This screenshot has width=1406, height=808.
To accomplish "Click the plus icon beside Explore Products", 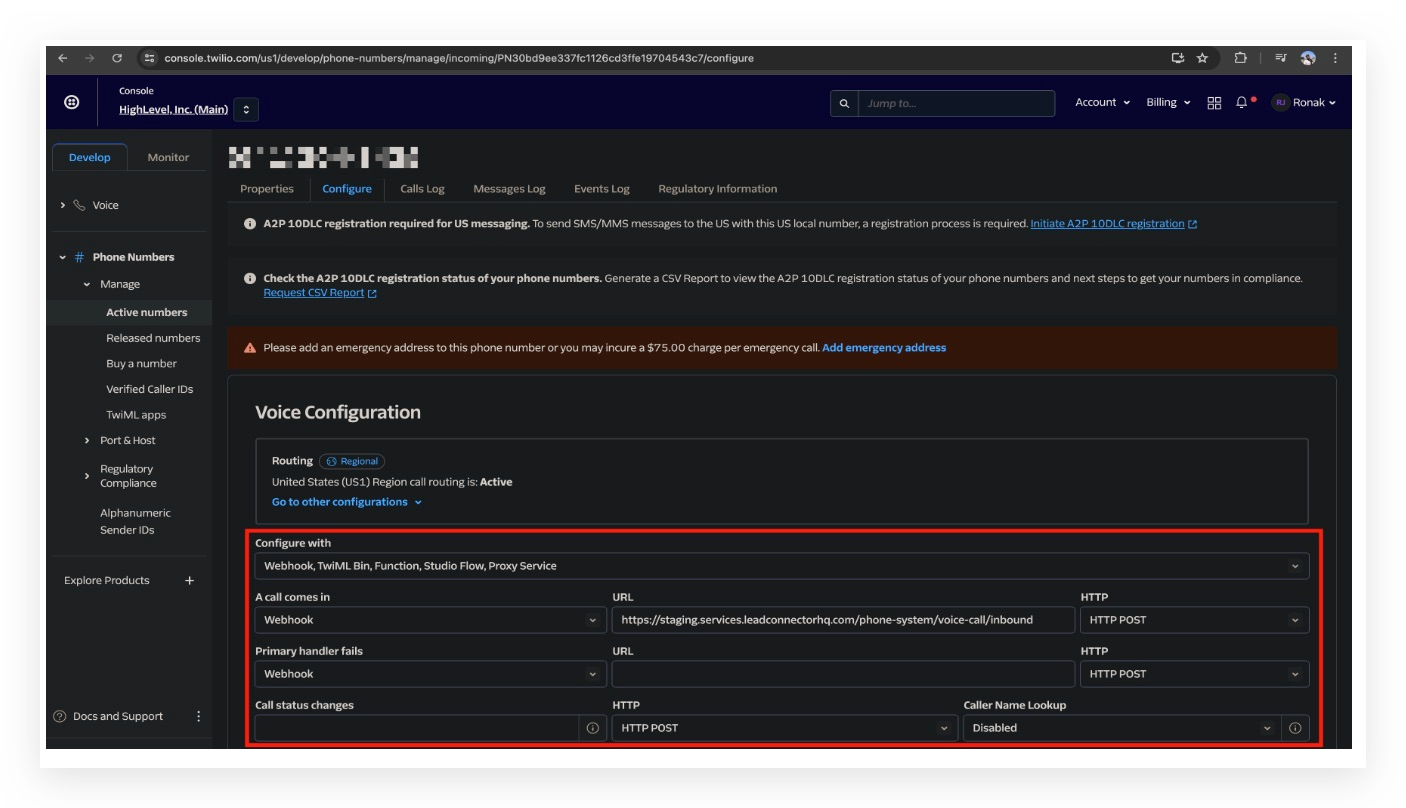I will tap(189, 580).
